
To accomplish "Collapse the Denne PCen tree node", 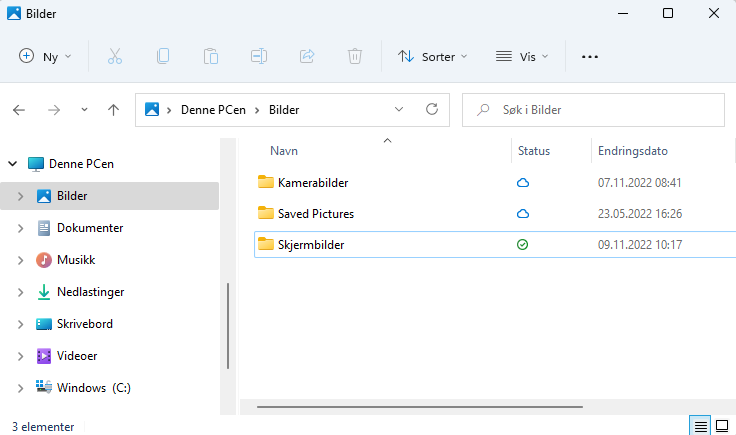I will [x=13, y=164].
